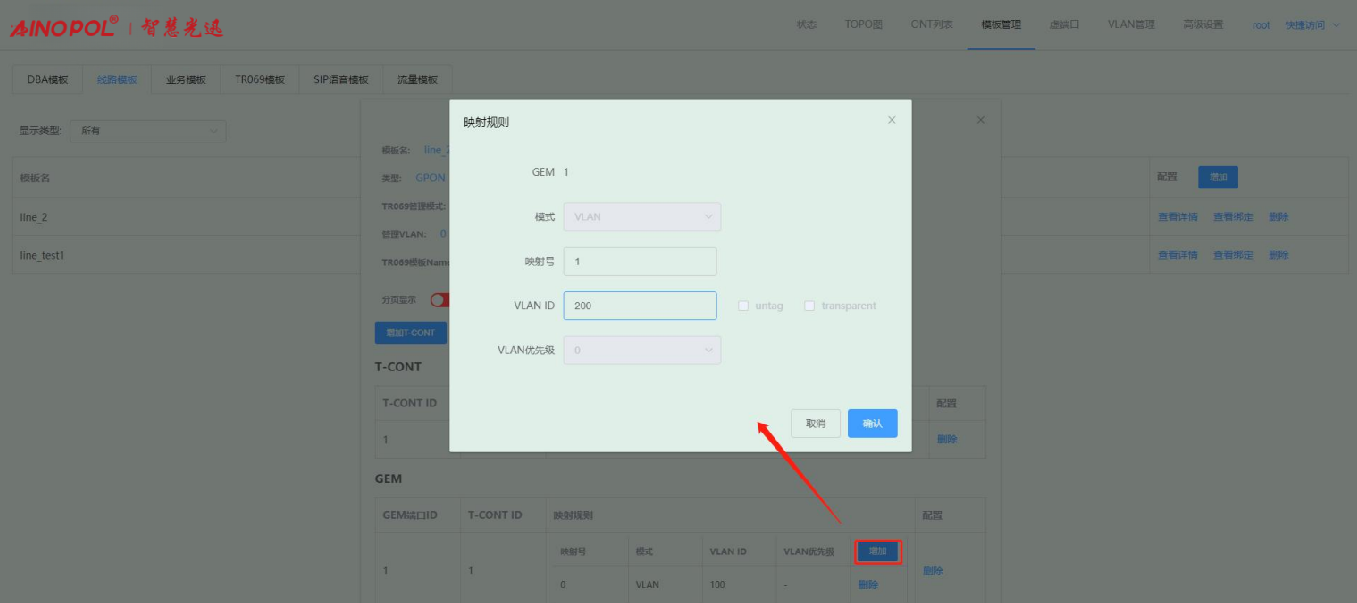Switch to the VLAN管理 menu
Viewport: 1357px width, 603px height.
[x=1130, y=25]
